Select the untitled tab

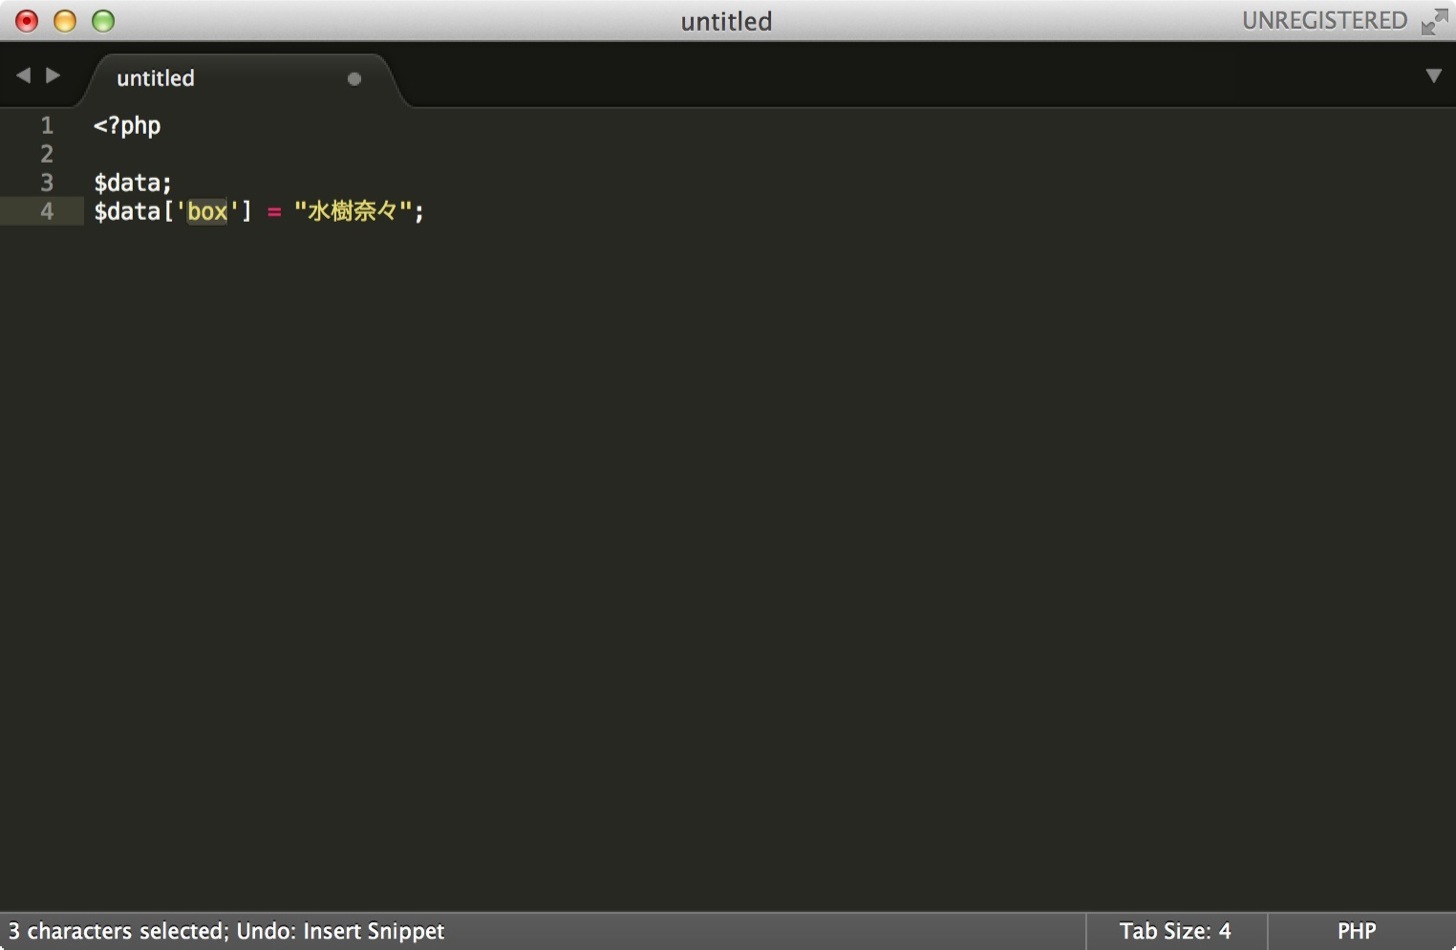156,78
